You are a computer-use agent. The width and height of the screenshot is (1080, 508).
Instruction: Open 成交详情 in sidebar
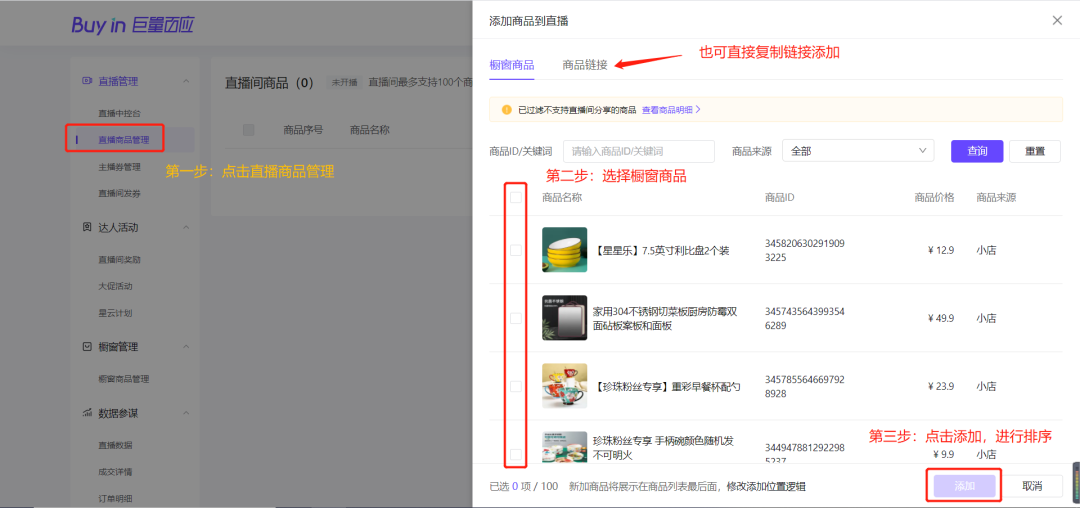(114, 472)
